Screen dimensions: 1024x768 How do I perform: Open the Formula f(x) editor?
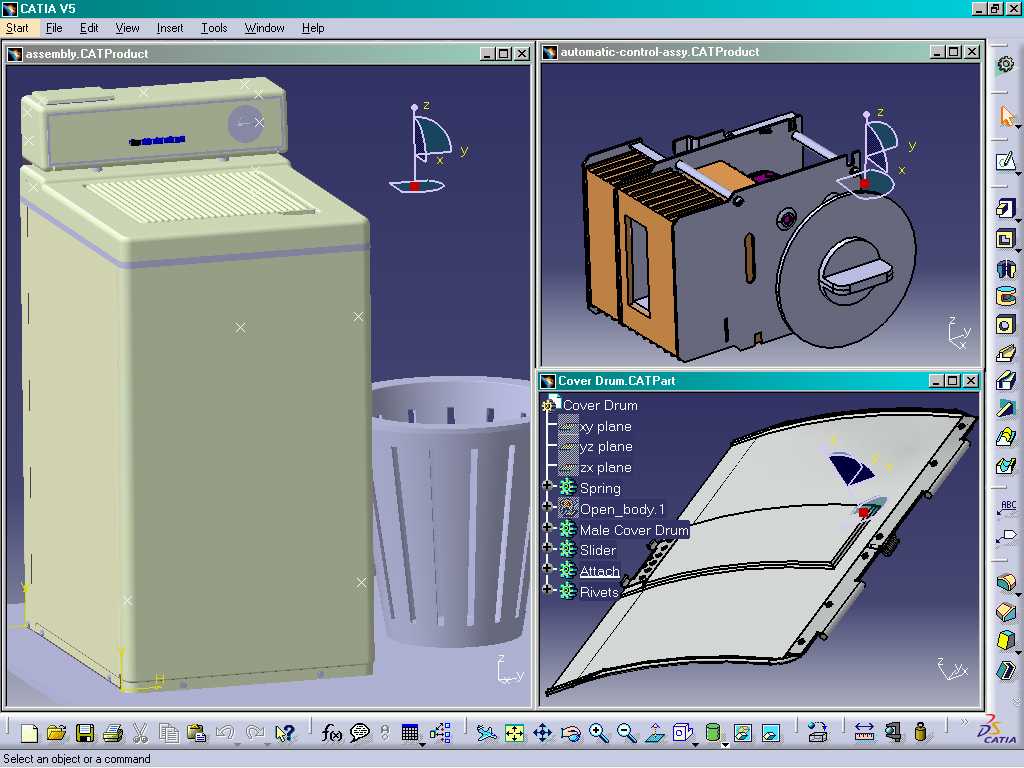tap(331, 733)
